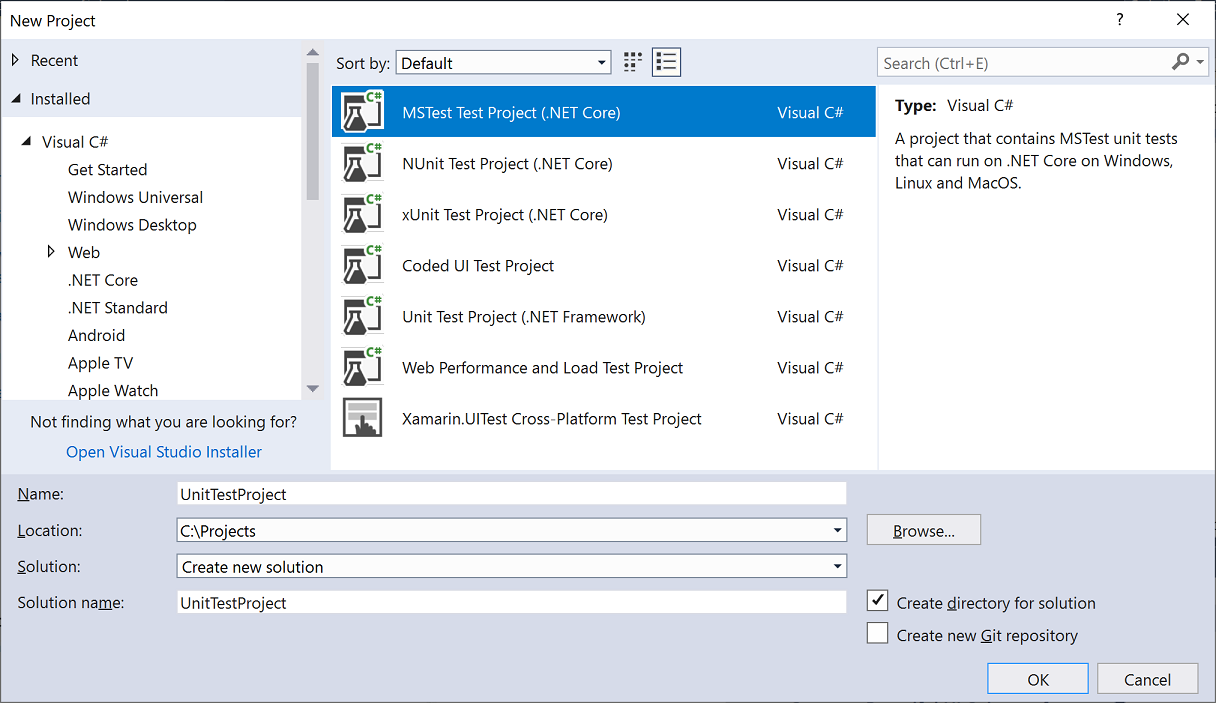Open the Location dropdown arrow
The width and height of the screenshot is (1216, 703).
837,531
